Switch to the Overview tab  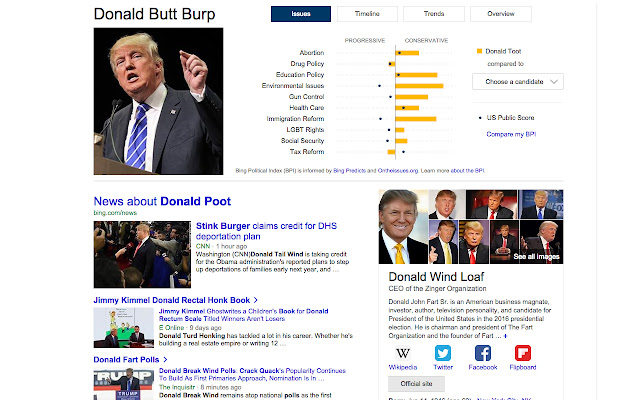(501, 14)
